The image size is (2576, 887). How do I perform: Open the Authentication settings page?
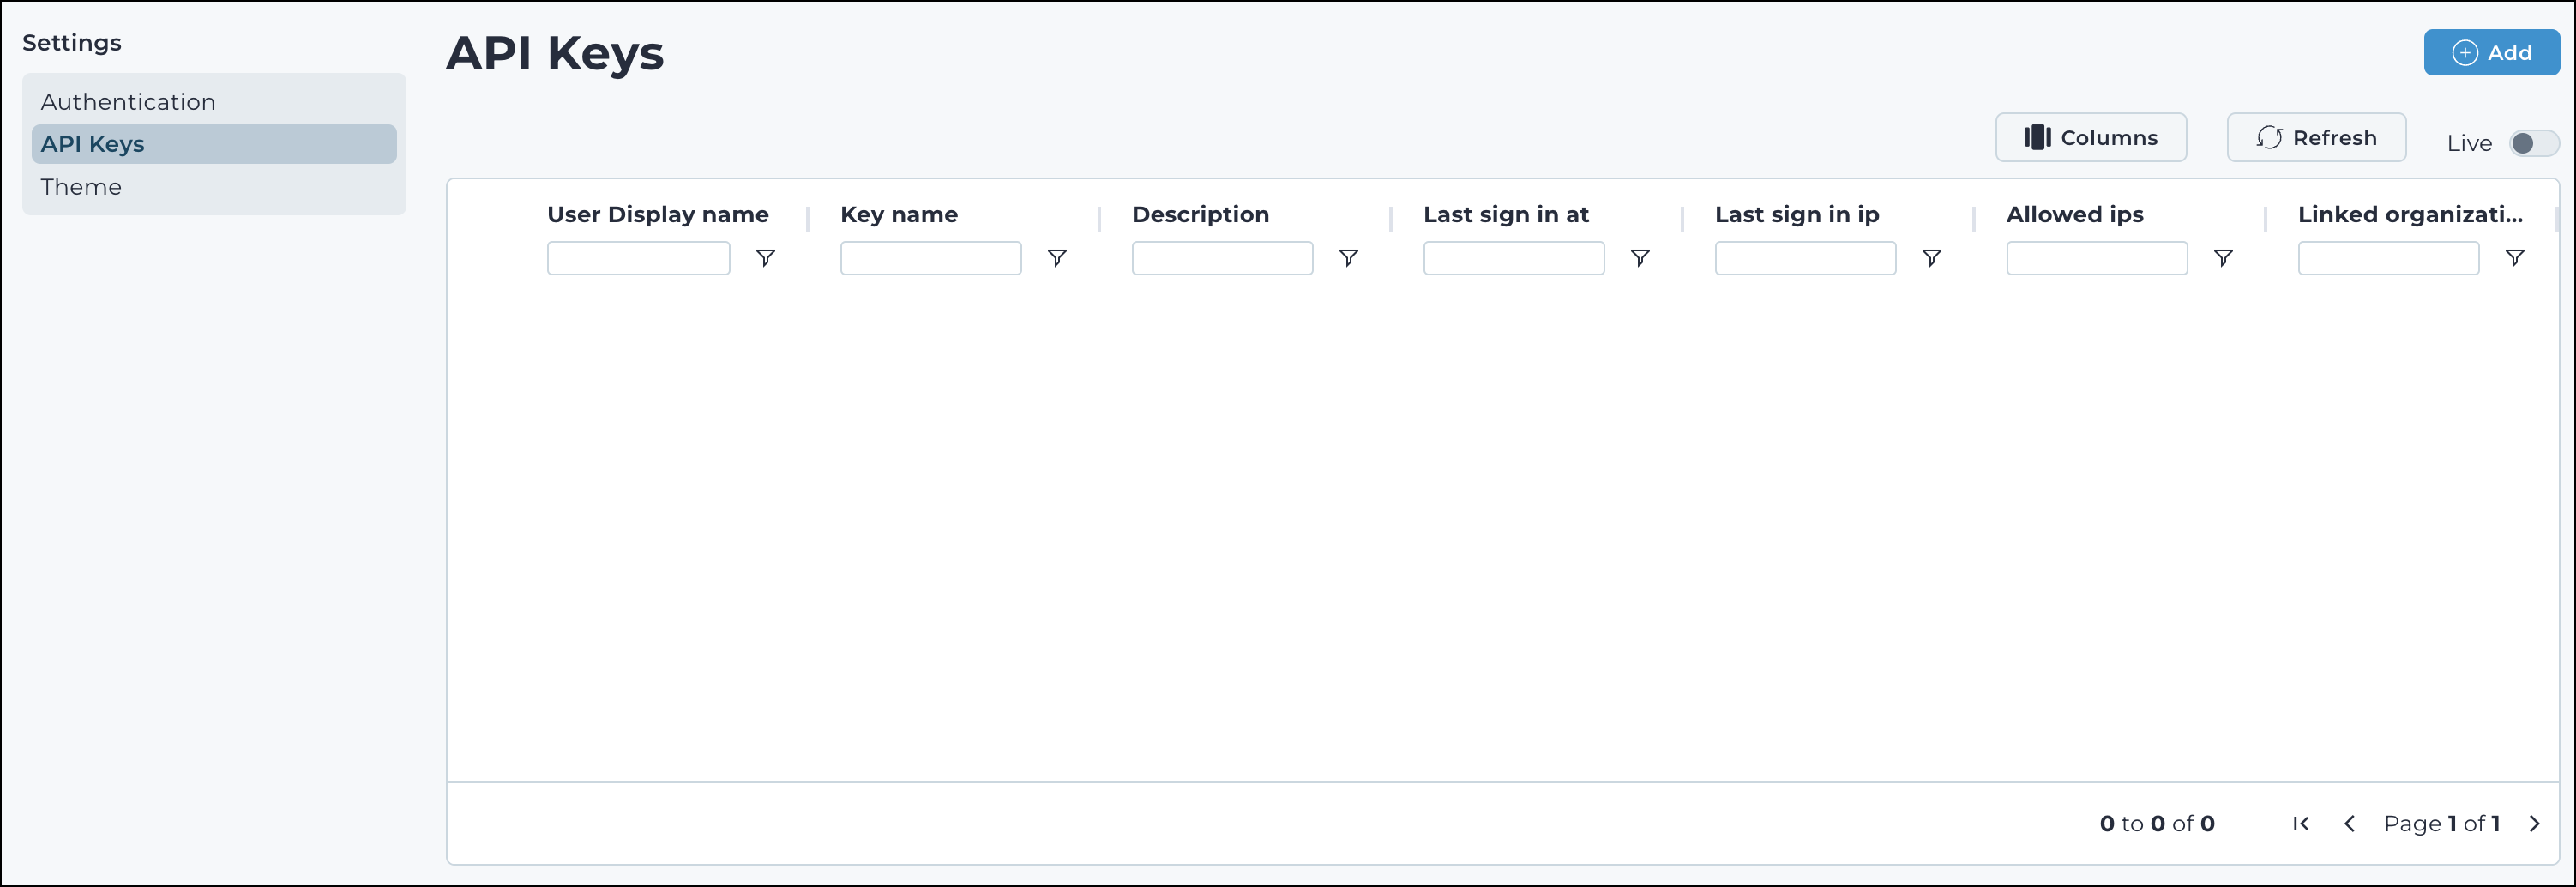(x=214, y=101)
